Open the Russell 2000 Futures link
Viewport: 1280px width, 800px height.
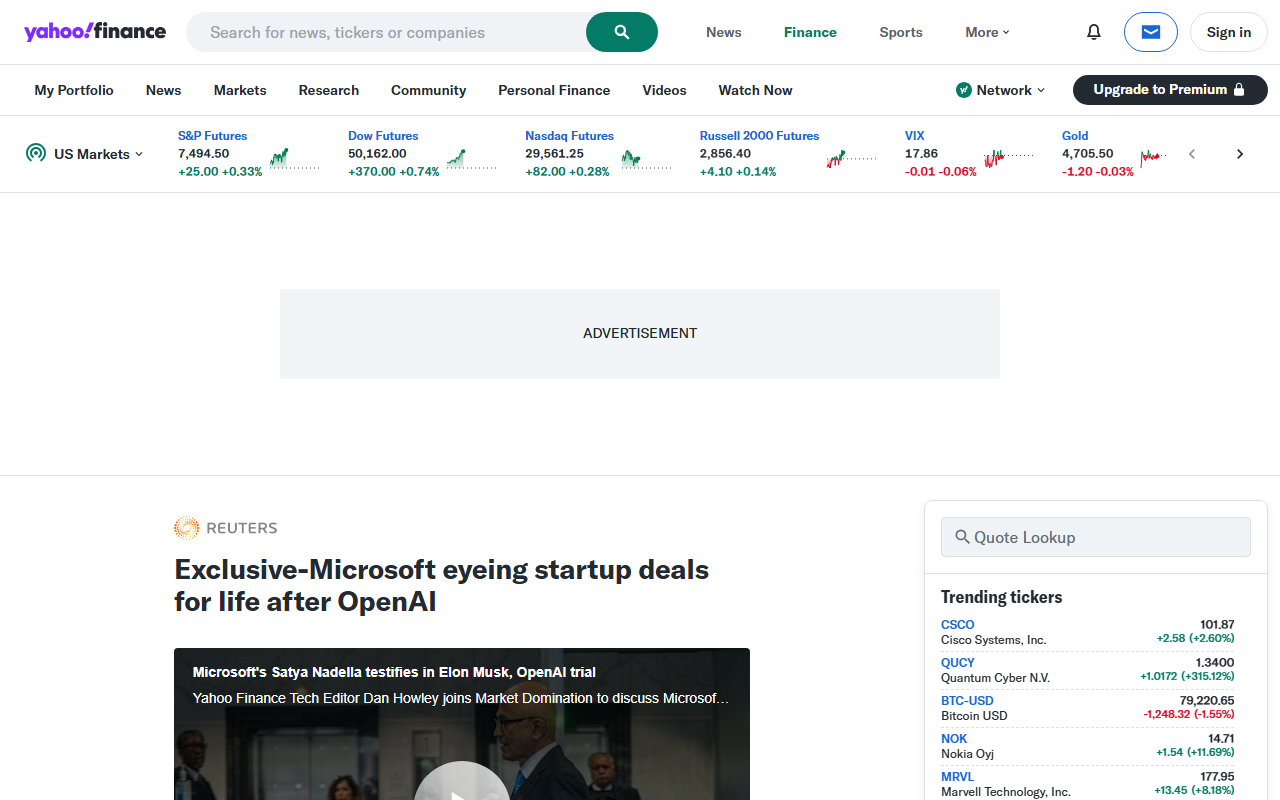pyautogui.click(x=759, y=136)
